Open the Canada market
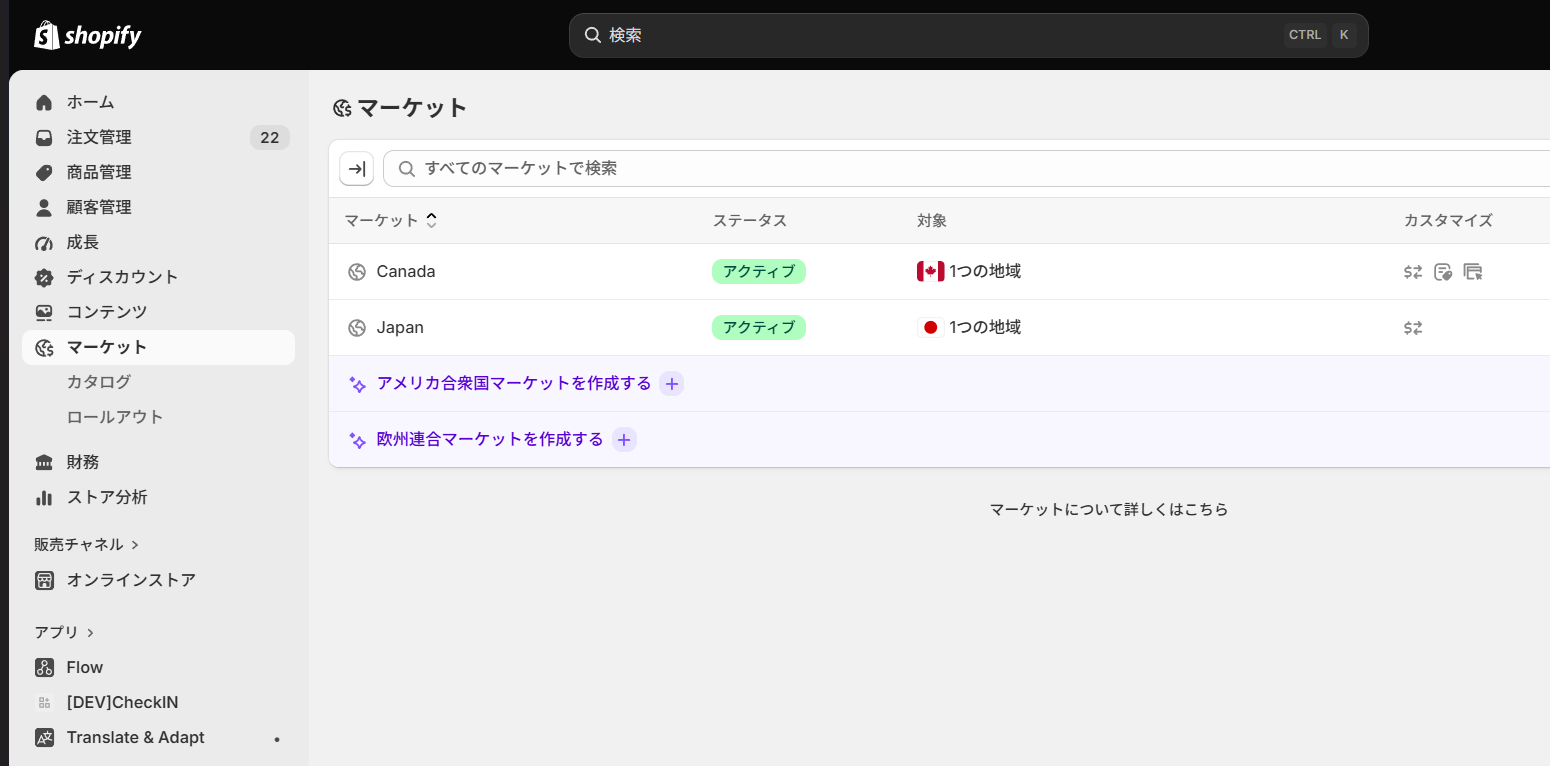1550x766 pixels. 406,272
